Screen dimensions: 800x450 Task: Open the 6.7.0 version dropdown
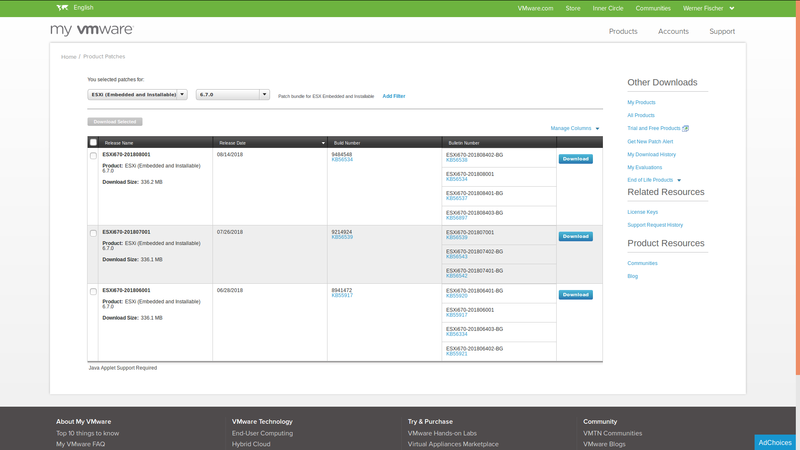pyautogui.click(x=233, y=94)
